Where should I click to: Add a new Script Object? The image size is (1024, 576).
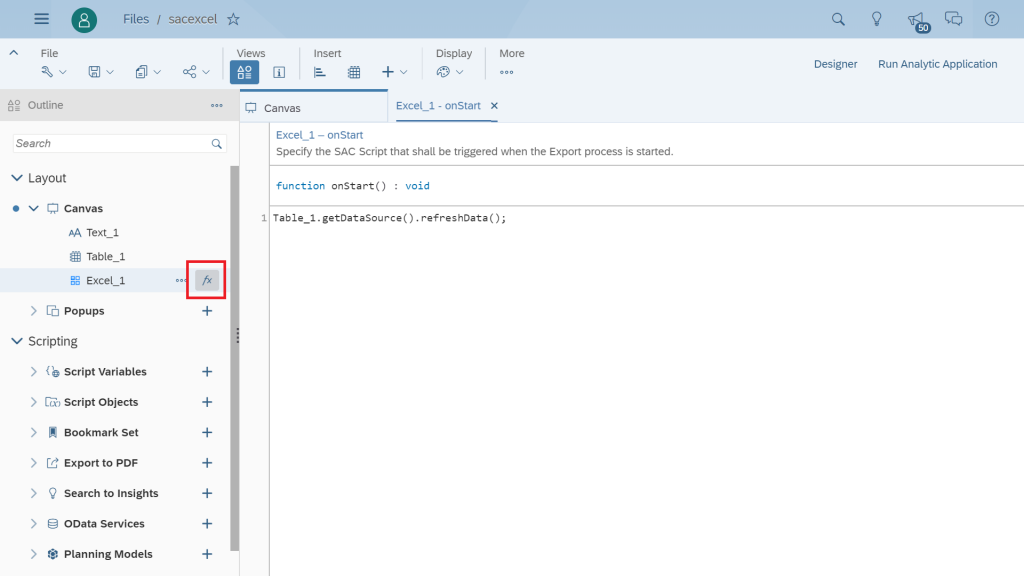click(x=207, y=402)
